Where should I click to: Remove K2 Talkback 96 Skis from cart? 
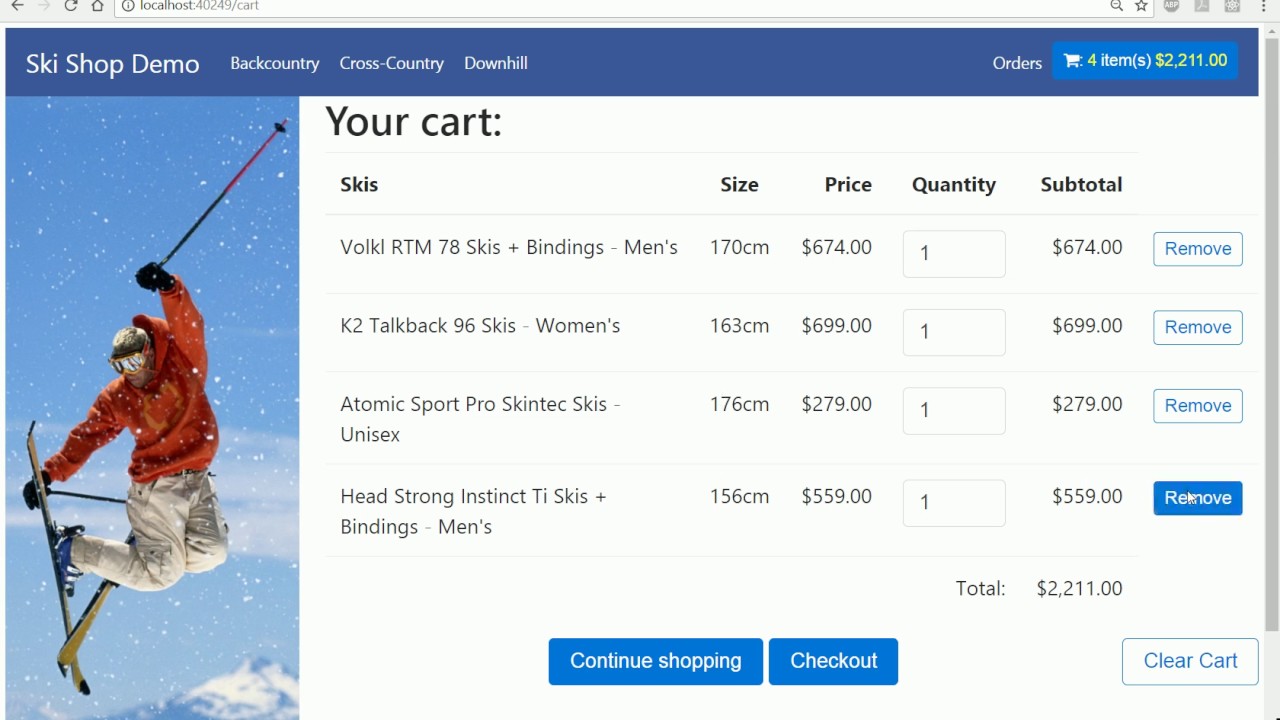[1198, 327]
